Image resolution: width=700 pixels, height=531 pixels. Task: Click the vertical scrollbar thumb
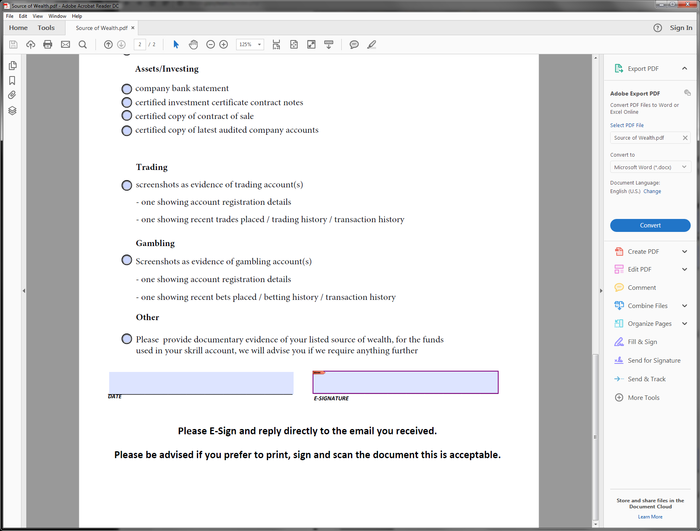coord(595,437)
